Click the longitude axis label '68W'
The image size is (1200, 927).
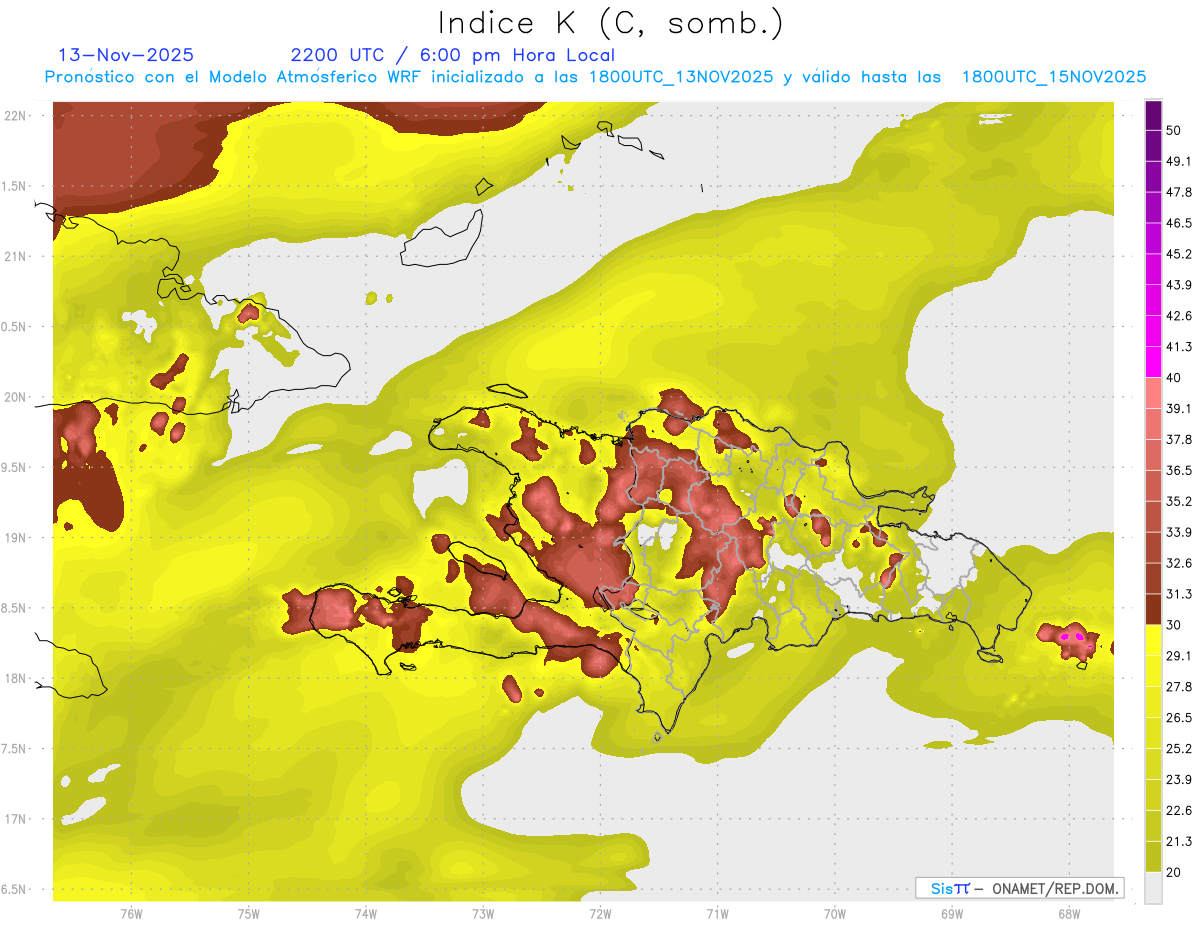(1068, 914)
